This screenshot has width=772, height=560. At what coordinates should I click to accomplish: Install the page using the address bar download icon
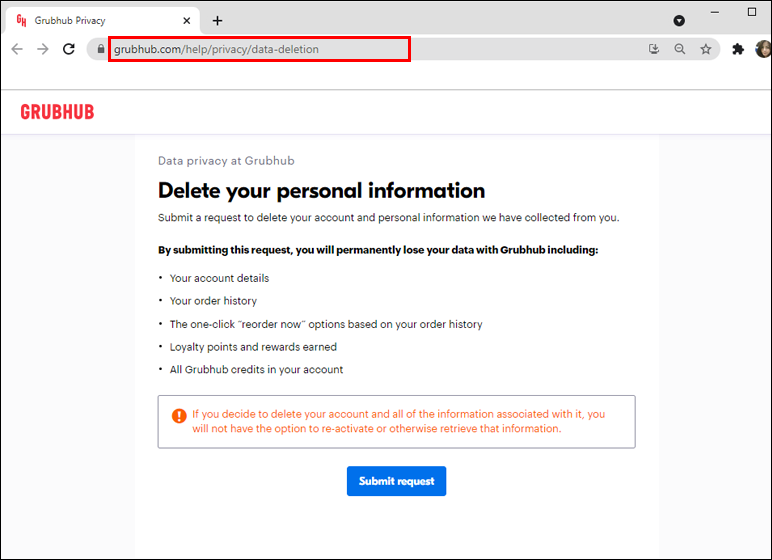(654, 49)
